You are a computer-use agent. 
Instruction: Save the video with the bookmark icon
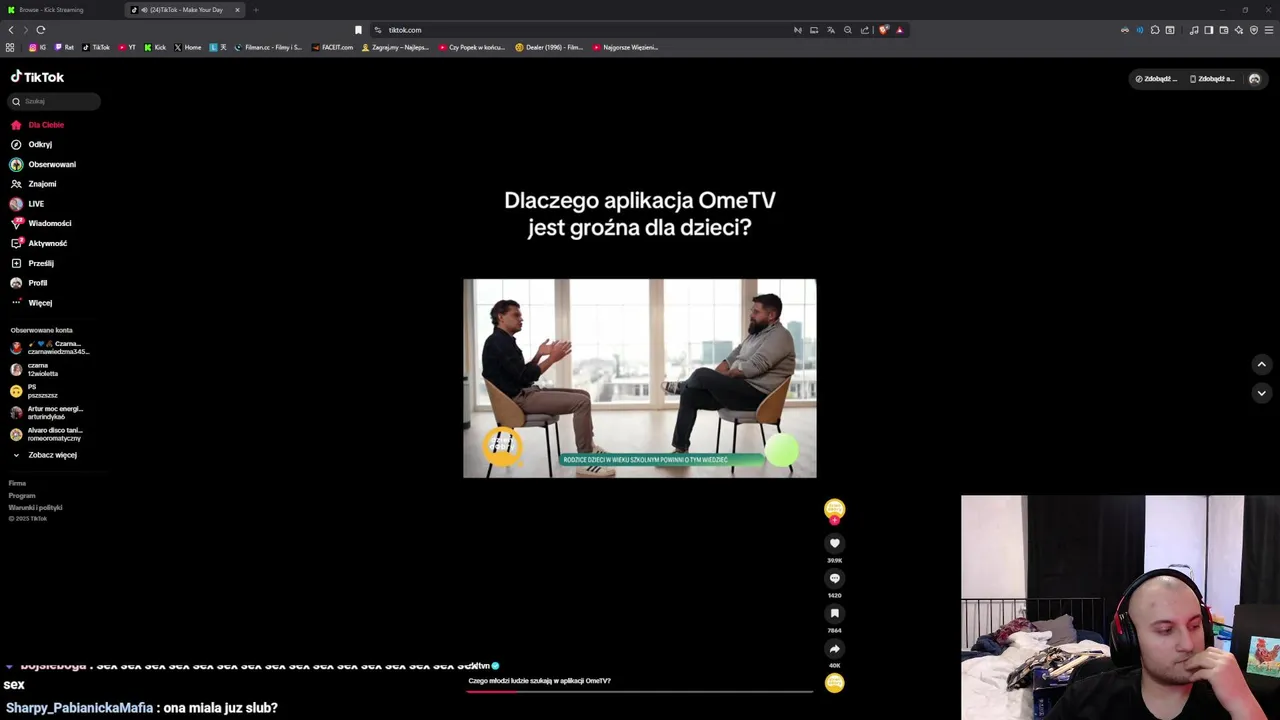pos(834,613)
